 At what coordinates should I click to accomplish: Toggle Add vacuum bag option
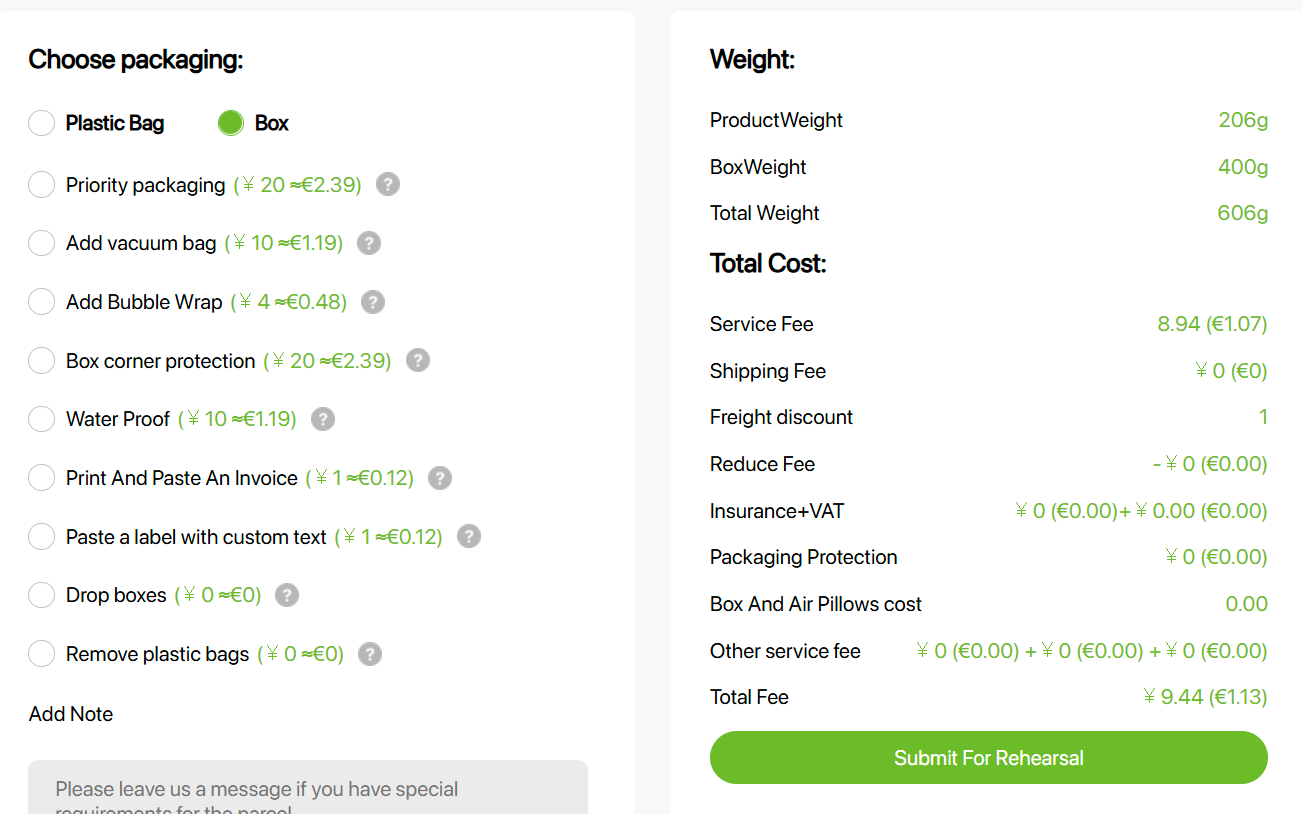point(41,243)
